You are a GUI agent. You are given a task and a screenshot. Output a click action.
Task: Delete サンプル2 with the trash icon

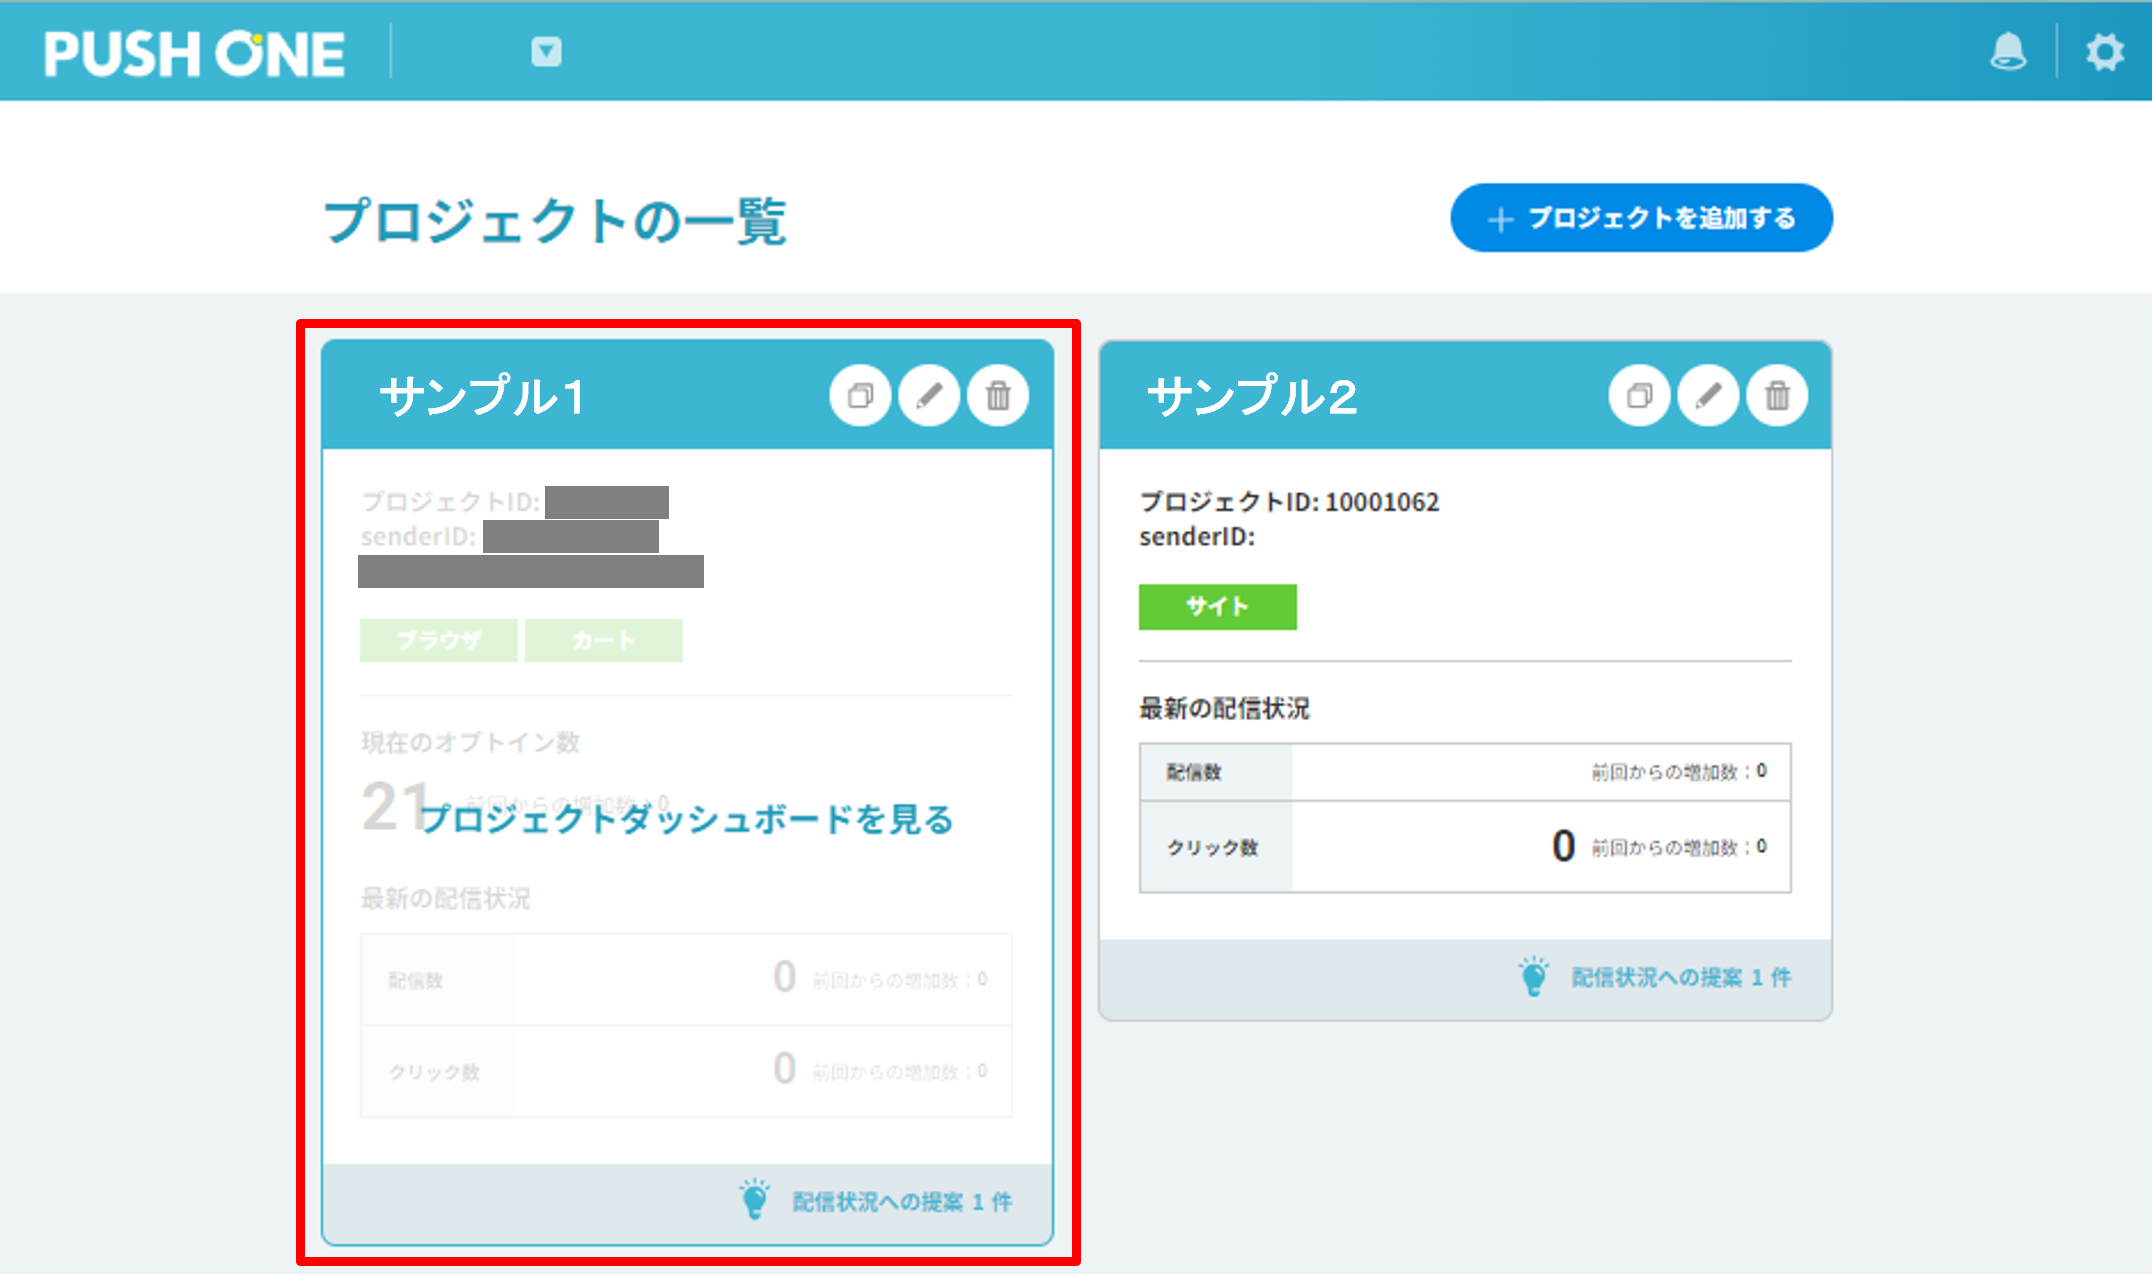(1777, 396)
